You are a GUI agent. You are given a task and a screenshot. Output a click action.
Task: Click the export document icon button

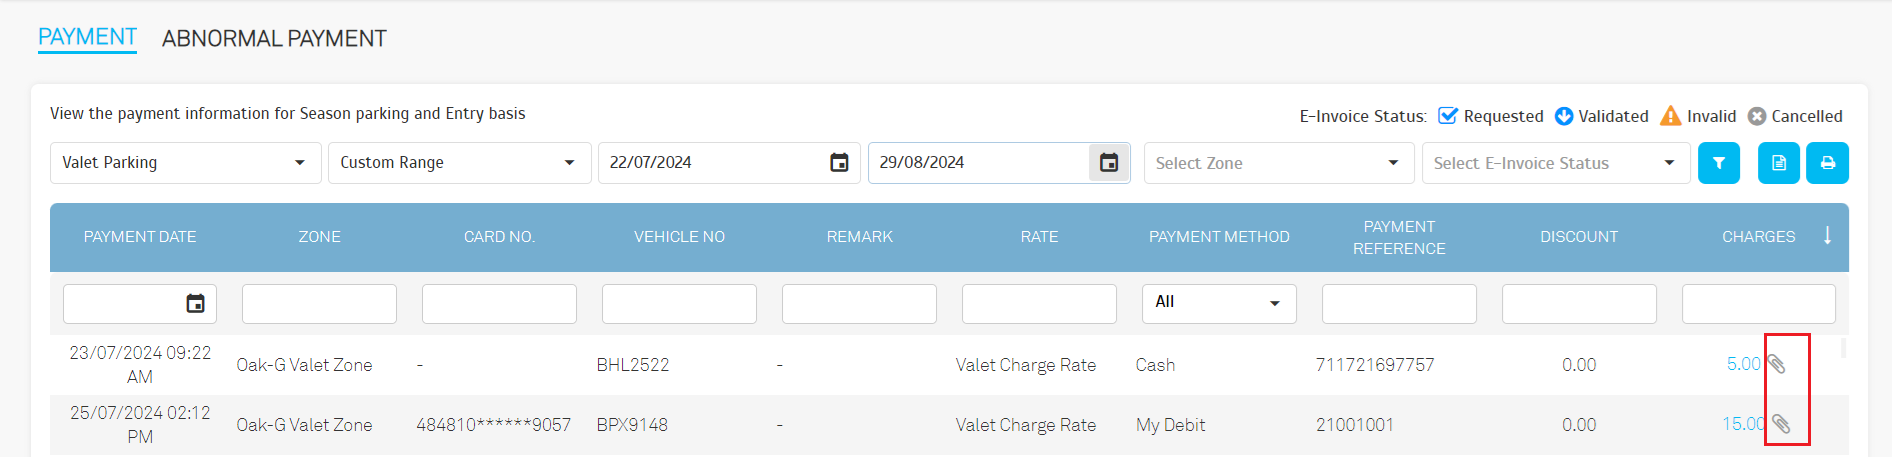click(x=1778, y=163)
